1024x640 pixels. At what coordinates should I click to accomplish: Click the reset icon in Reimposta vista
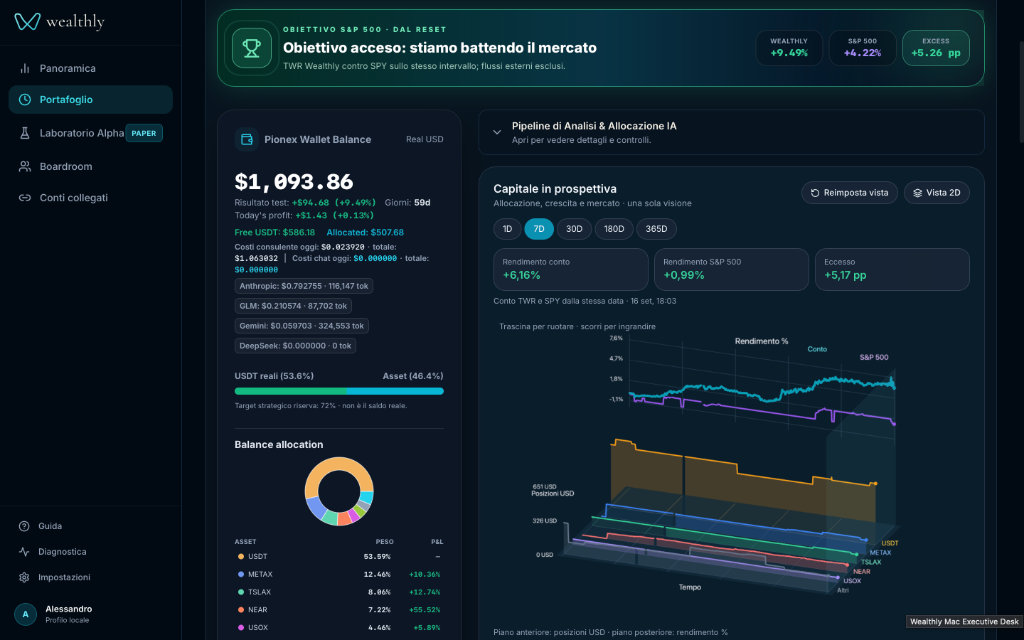[814, 193]
